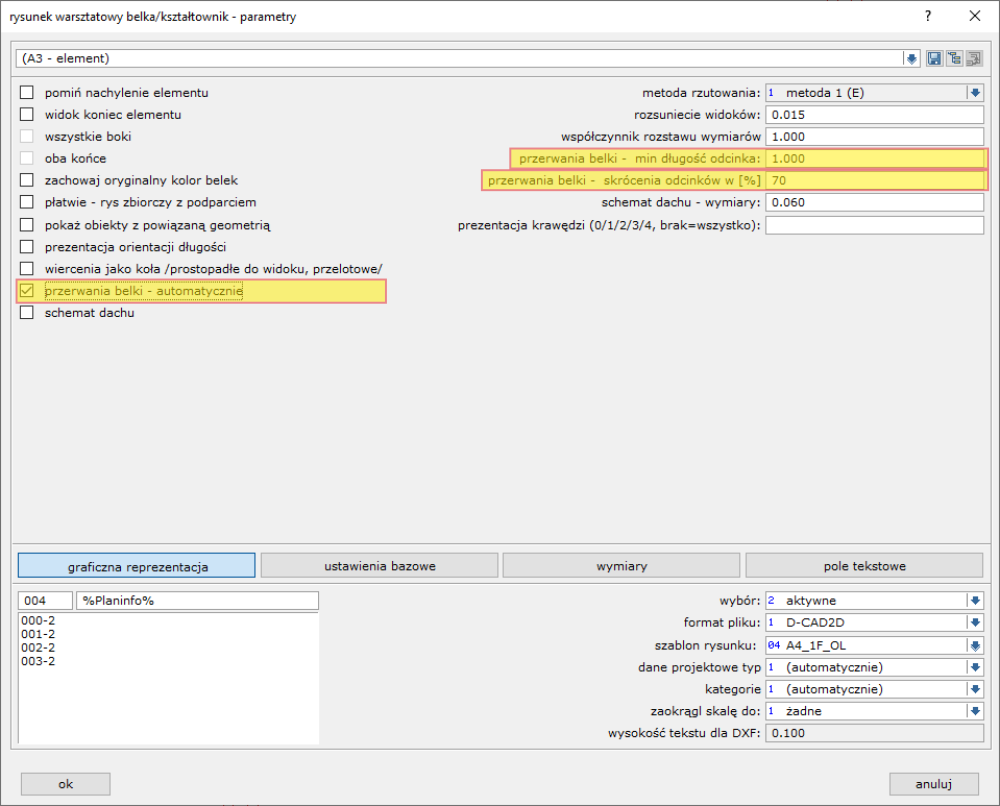
Task: Toggle 'prezentacja orientacji długości' checkbox
Action: click(x=27, y=247)
